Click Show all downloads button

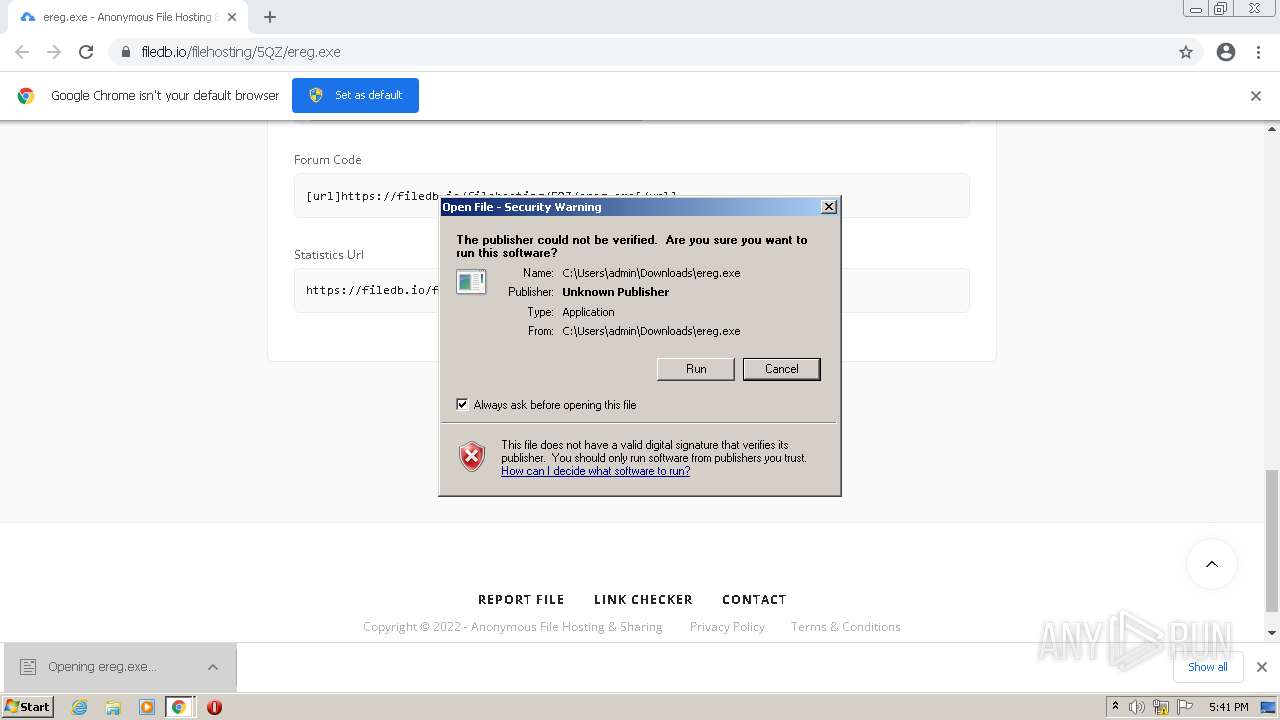tap(1207, 667)
